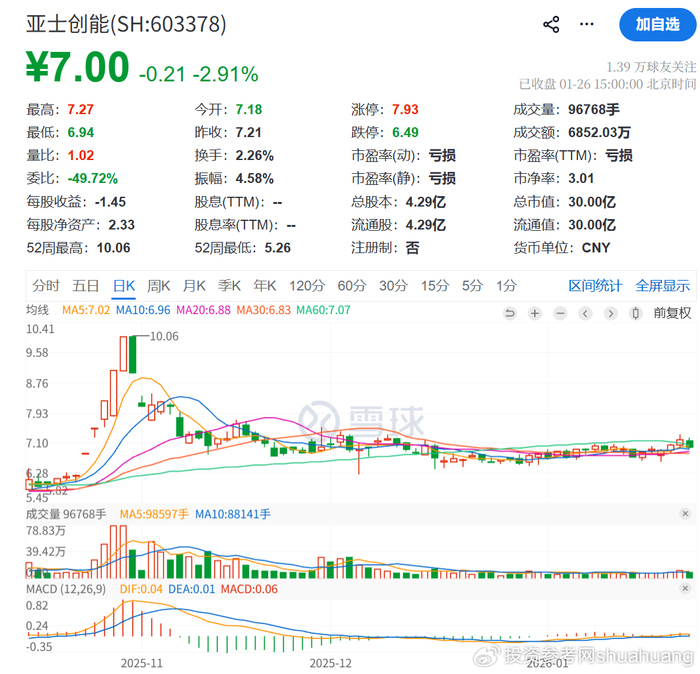Click the 2025-11 date axis label
The height and width of the screenshot is (674, 700).
[142, 663]
